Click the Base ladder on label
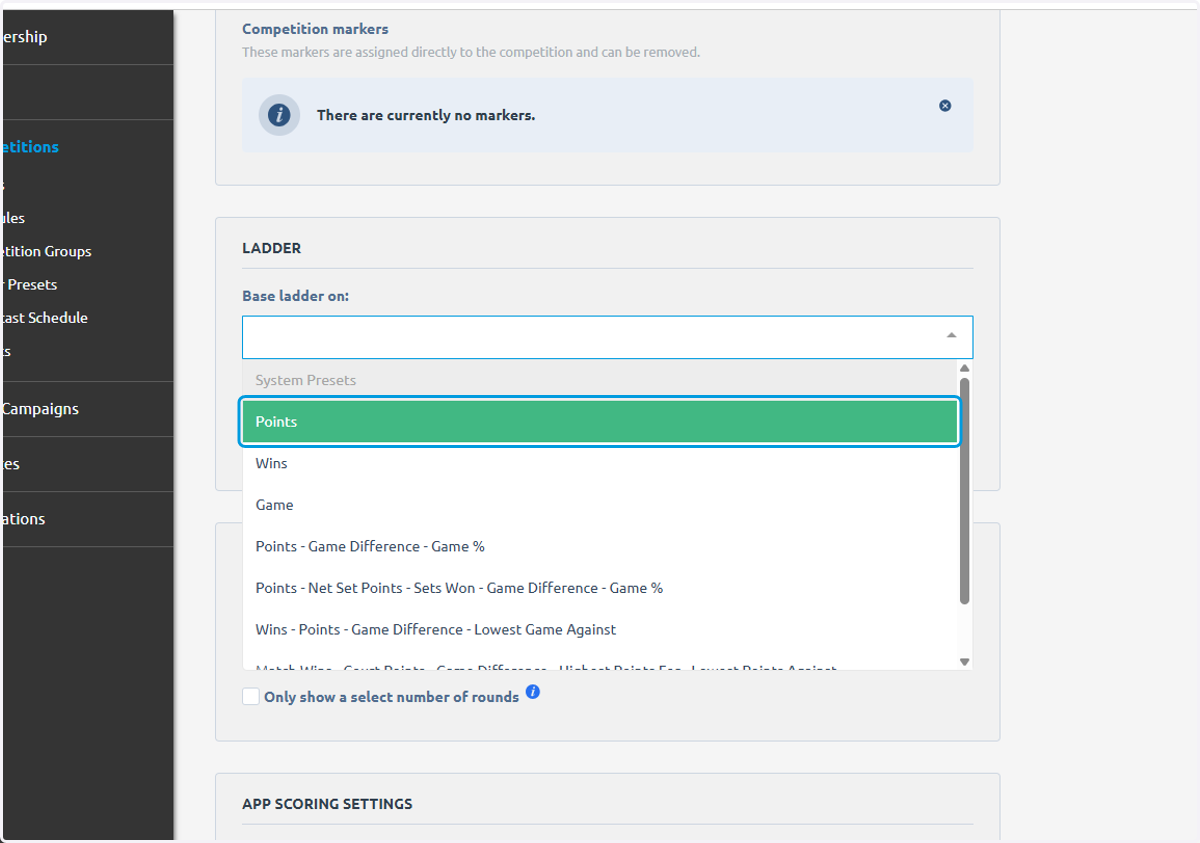Image resolution: width=1200 pixels, height=843 pixels. tap(295, 296)
